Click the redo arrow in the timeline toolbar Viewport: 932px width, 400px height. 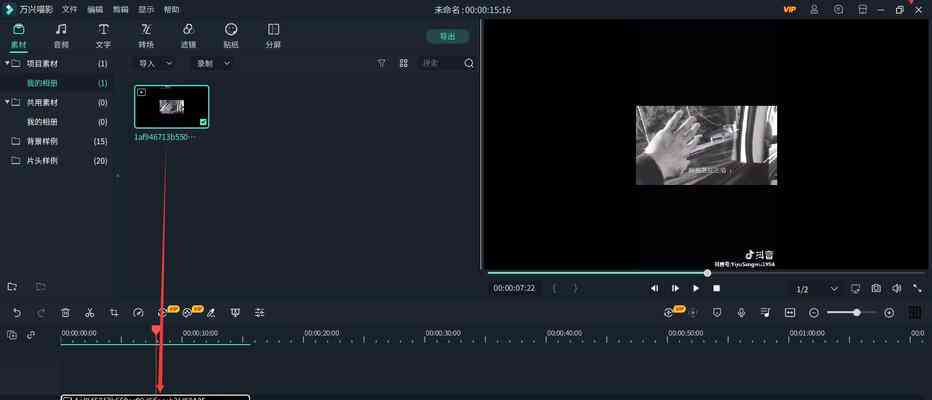coord(41,313)
